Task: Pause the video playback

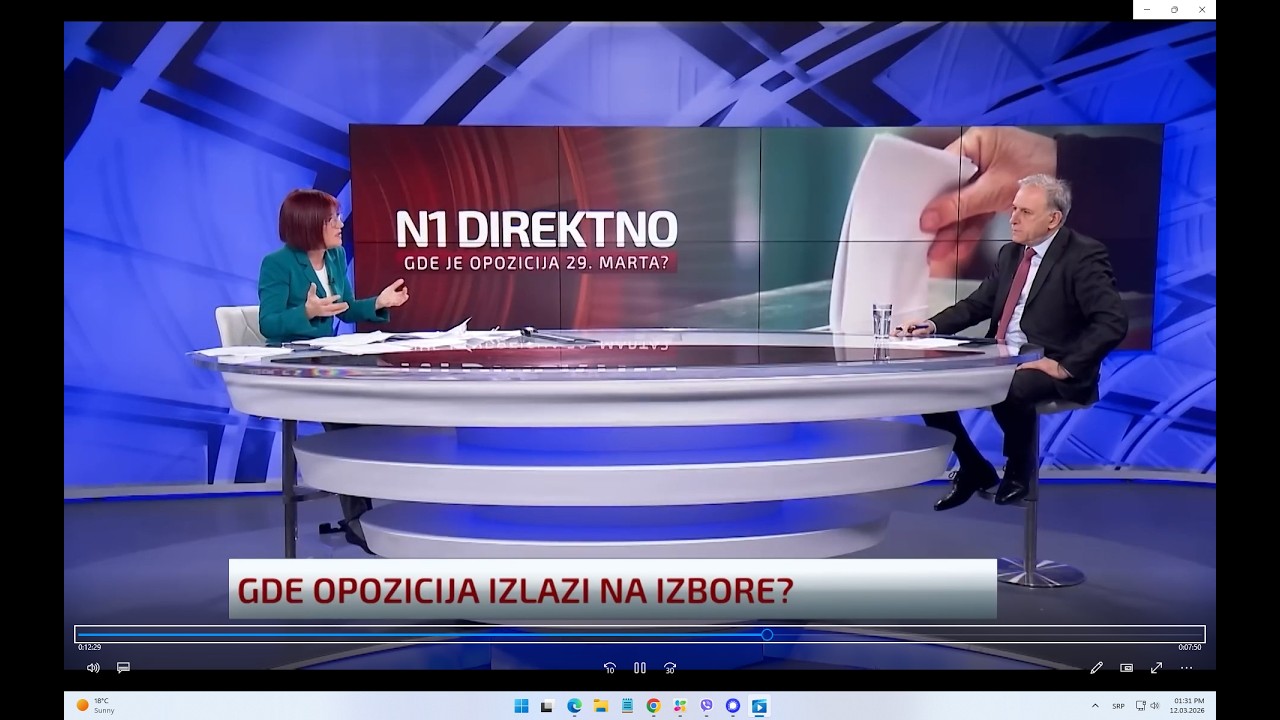Action: 640,668
